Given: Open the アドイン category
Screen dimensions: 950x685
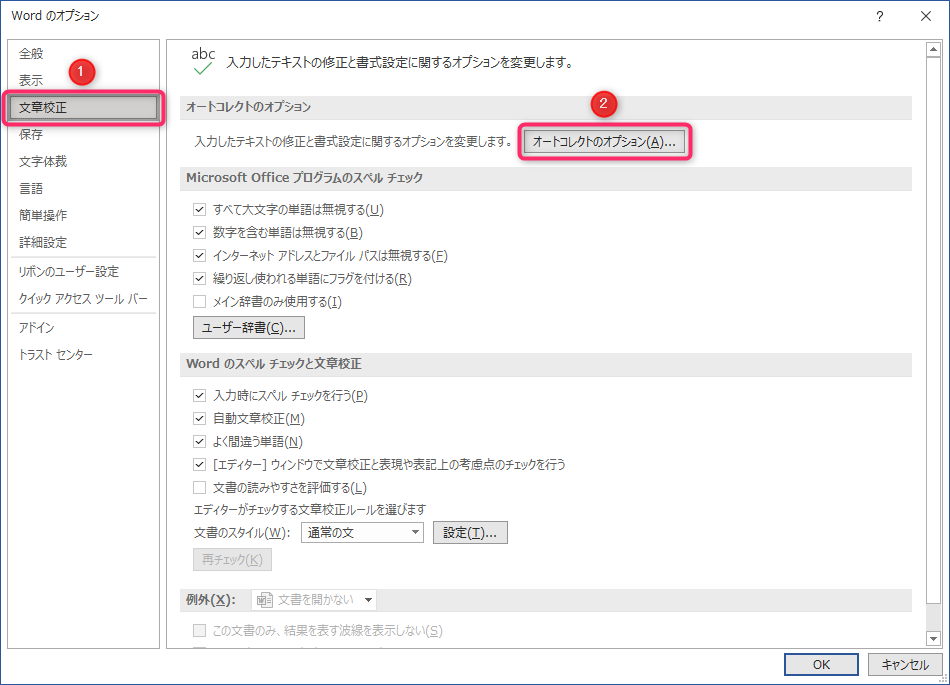Looking at the screenshot, I should (36, 328).
